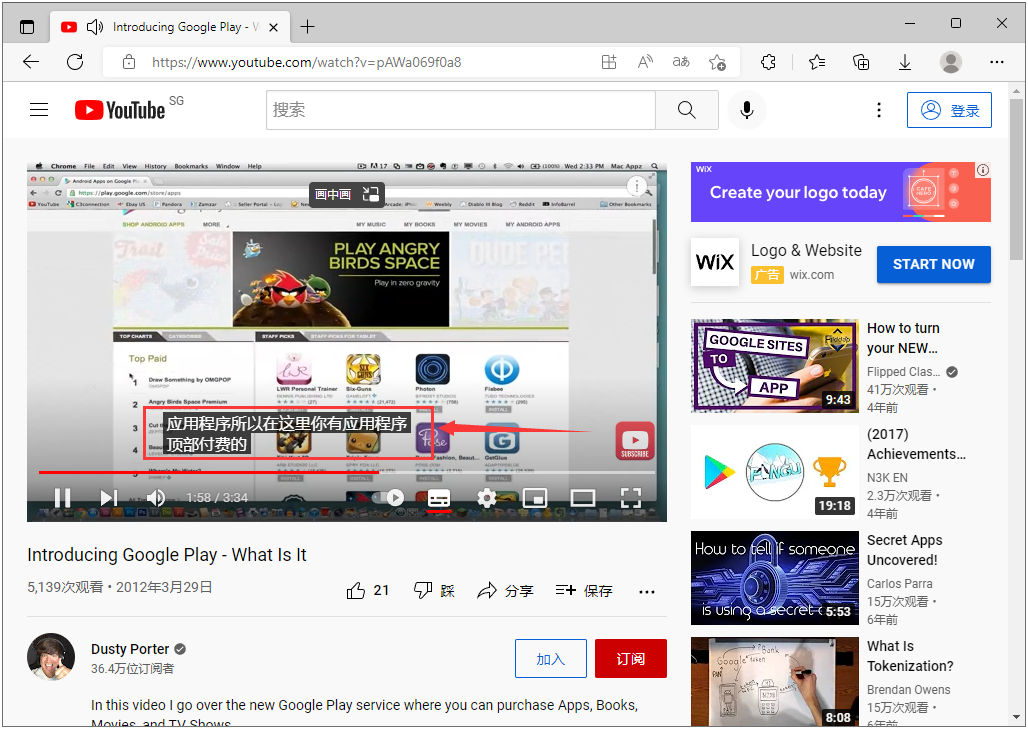Mute the video player volume
The image size is (1028, 729).
(x=156, y=498)
